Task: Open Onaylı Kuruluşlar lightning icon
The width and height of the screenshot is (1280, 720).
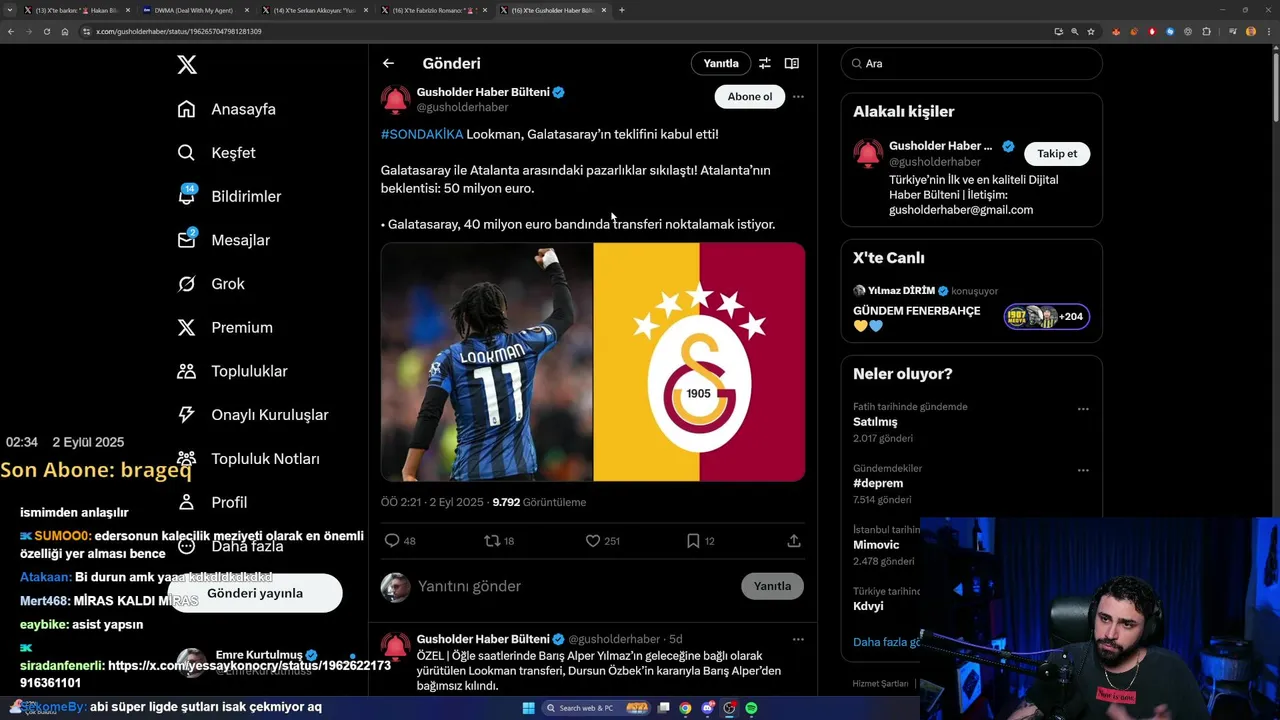Action: click(187, 415)
